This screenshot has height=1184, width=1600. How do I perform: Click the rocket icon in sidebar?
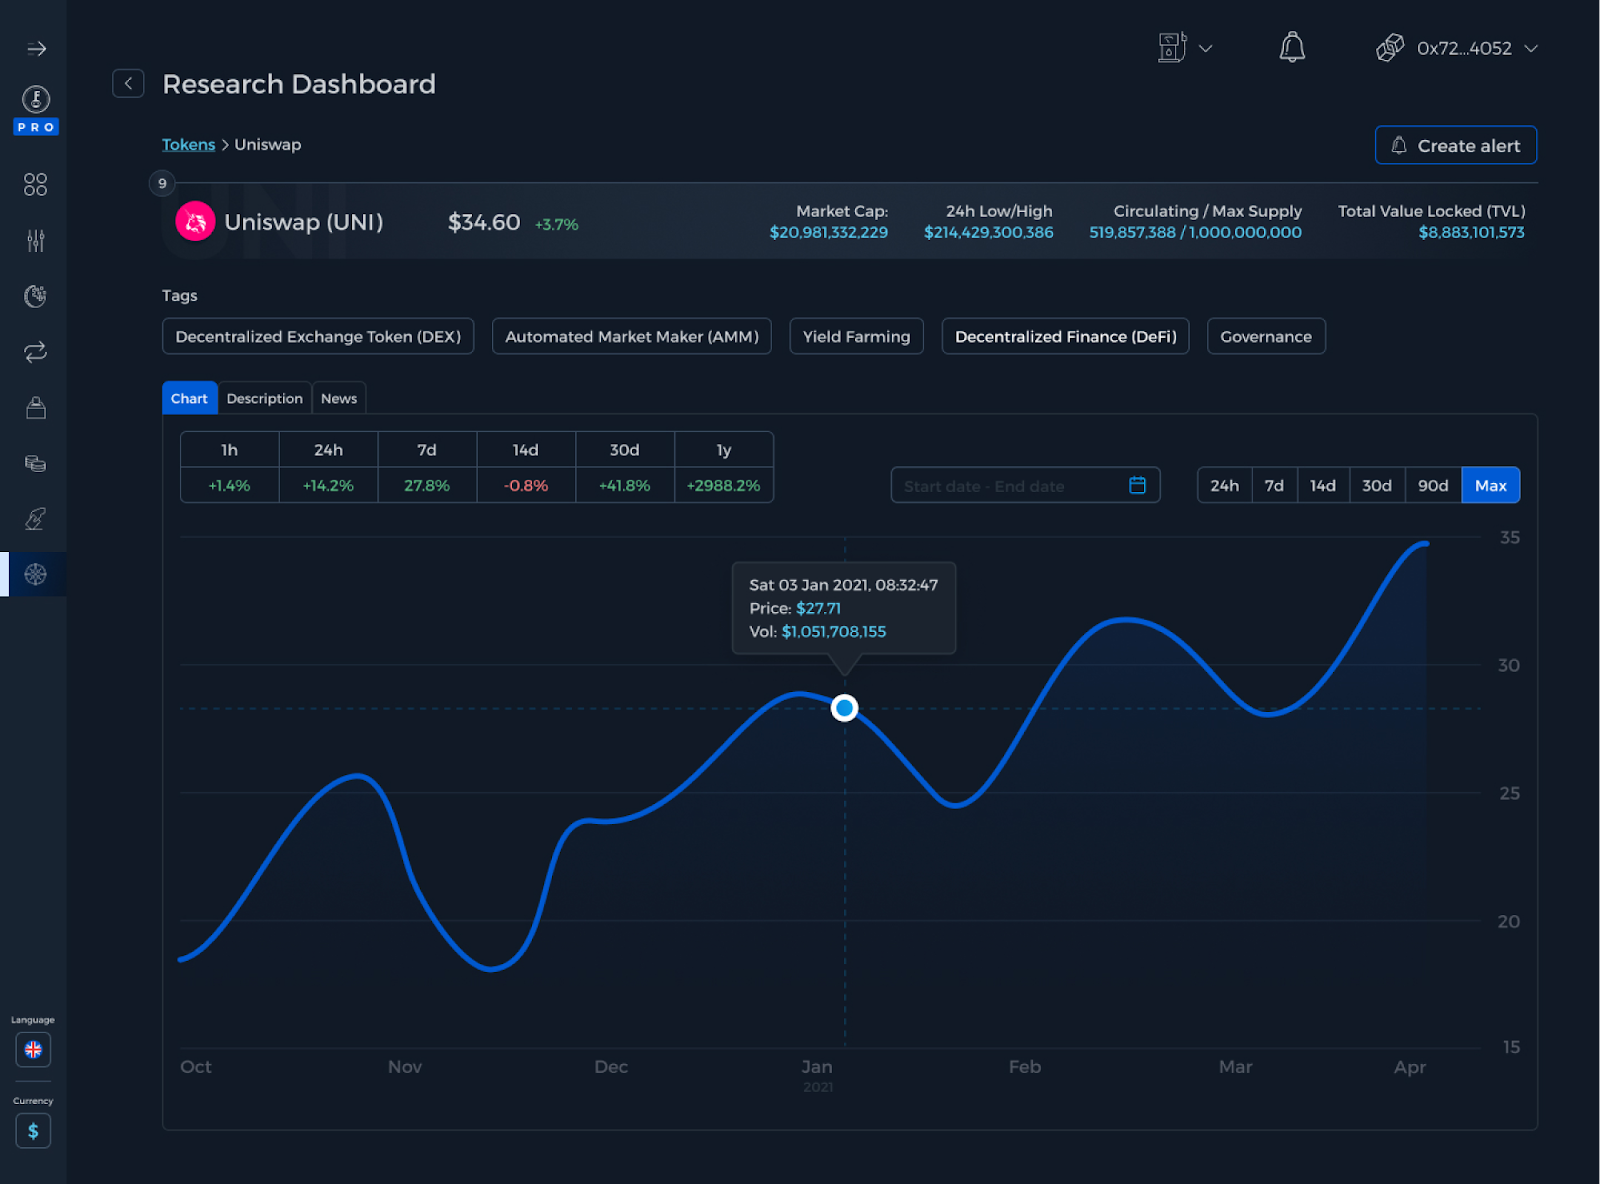pos(35,519)
